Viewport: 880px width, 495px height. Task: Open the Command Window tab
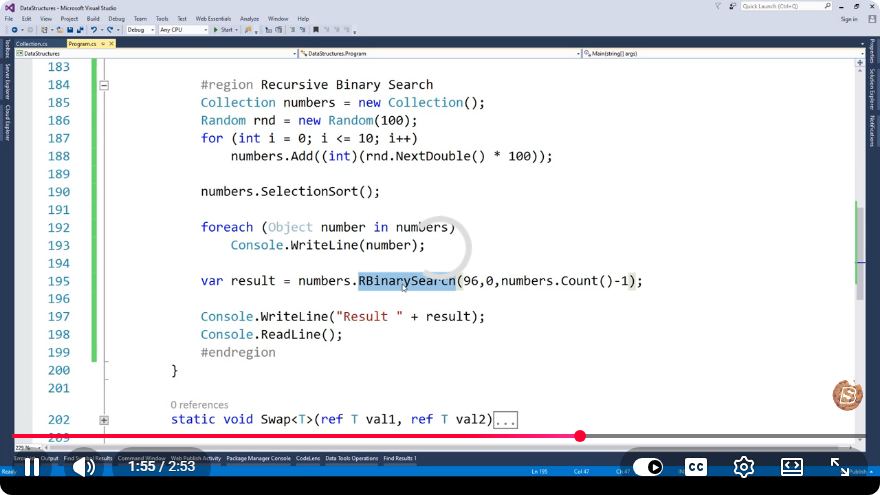(141, 459)
